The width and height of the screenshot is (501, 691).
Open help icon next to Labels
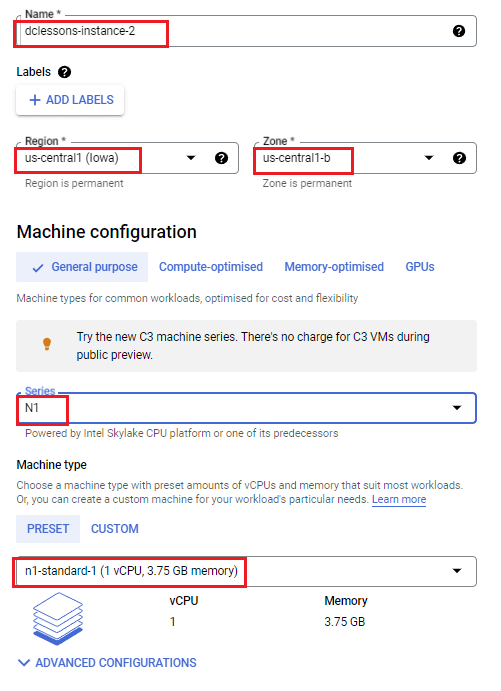pyautogui.click(x=64, y=72)
